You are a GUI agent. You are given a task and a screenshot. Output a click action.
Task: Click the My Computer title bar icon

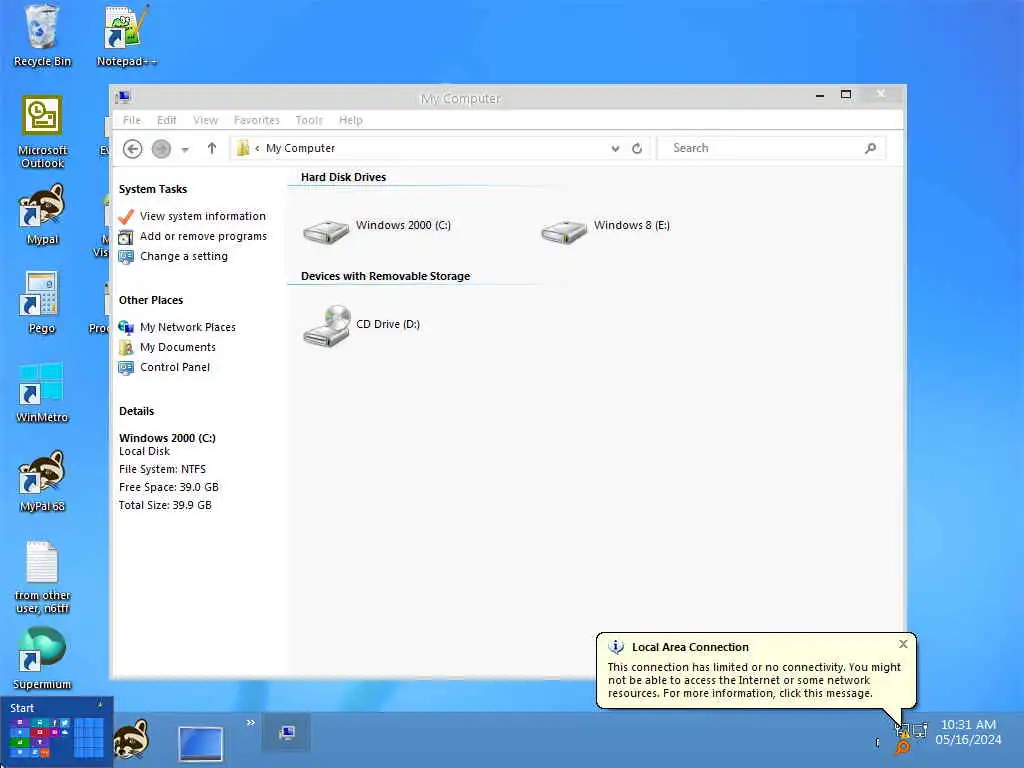(123, 98)
